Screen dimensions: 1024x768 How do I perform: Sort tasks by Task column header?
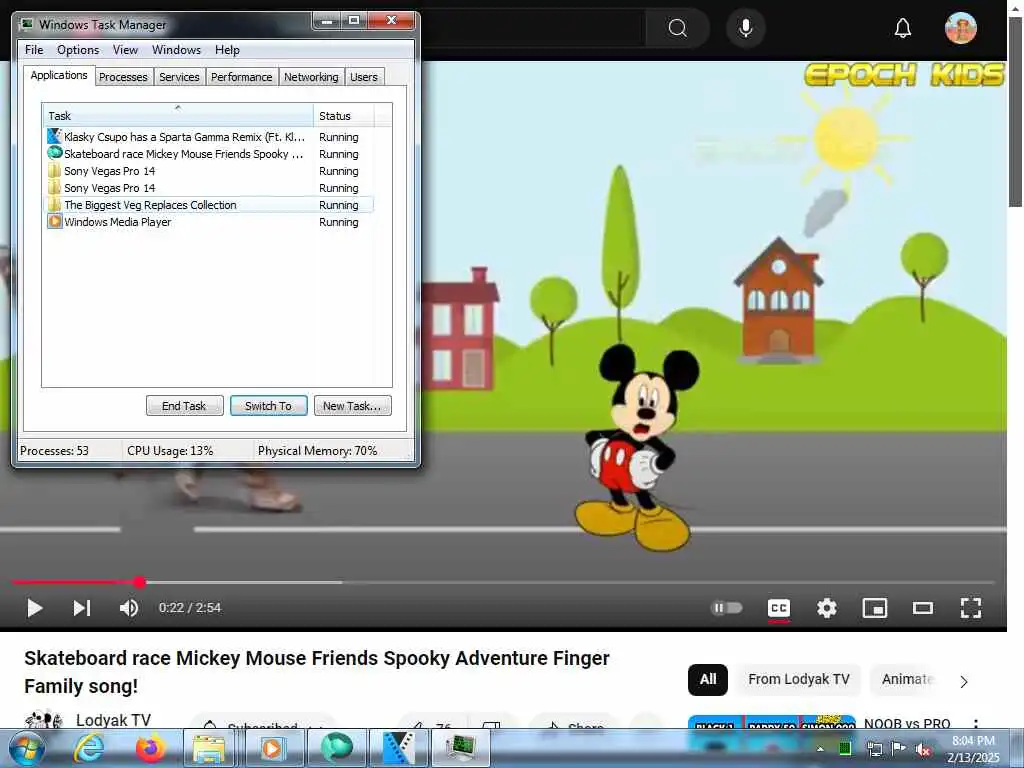178,116
